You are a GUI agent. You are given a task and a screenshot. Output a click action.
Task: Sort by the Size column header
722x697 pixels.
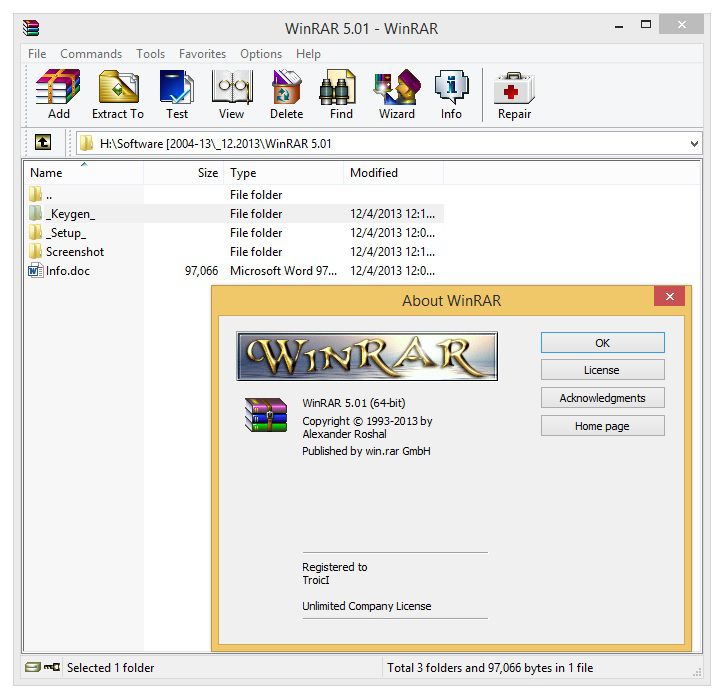point(183,173)
